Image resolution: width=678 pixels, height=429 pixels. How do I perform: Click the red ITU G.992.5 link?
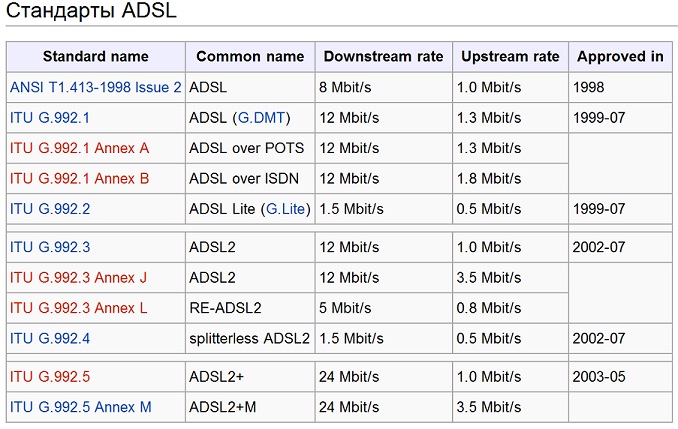50,377
